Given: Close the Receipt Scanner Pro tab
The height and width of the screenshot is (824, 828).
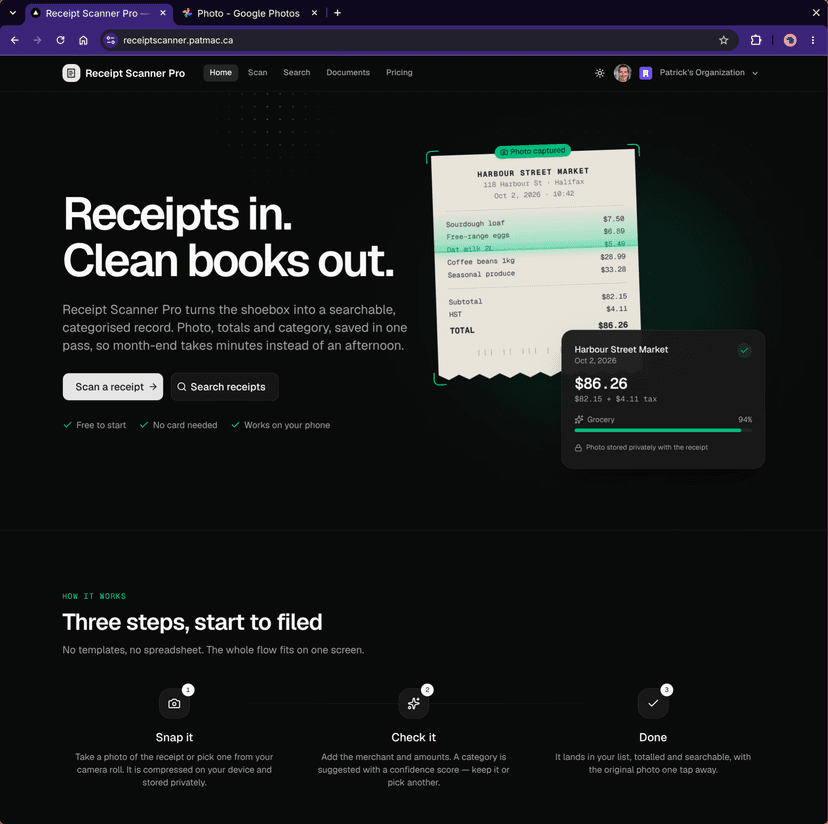Looking at the screenshot, I should [x=163, y=13].
